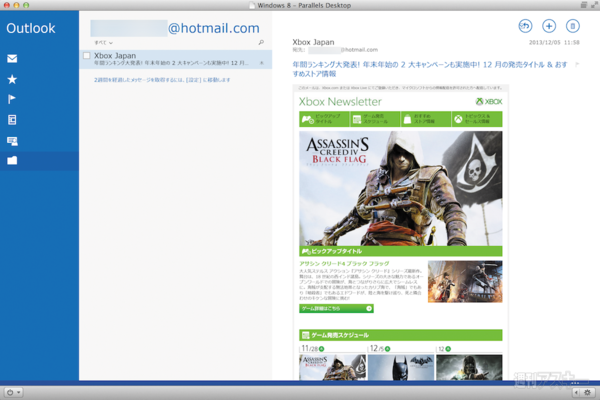
Task: Click the Outlook account title in sidebar
Action: 31,28
